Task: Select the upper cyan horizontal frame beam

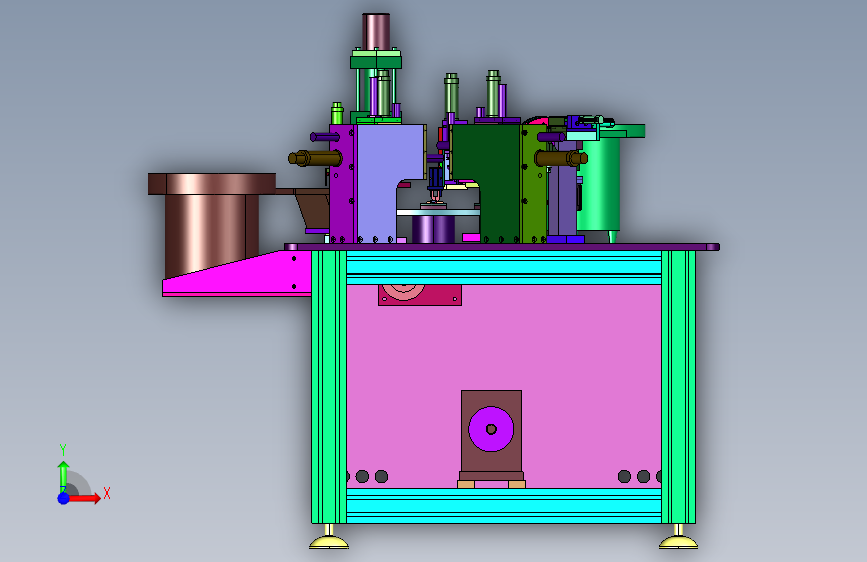Action: tap(504, 267)
